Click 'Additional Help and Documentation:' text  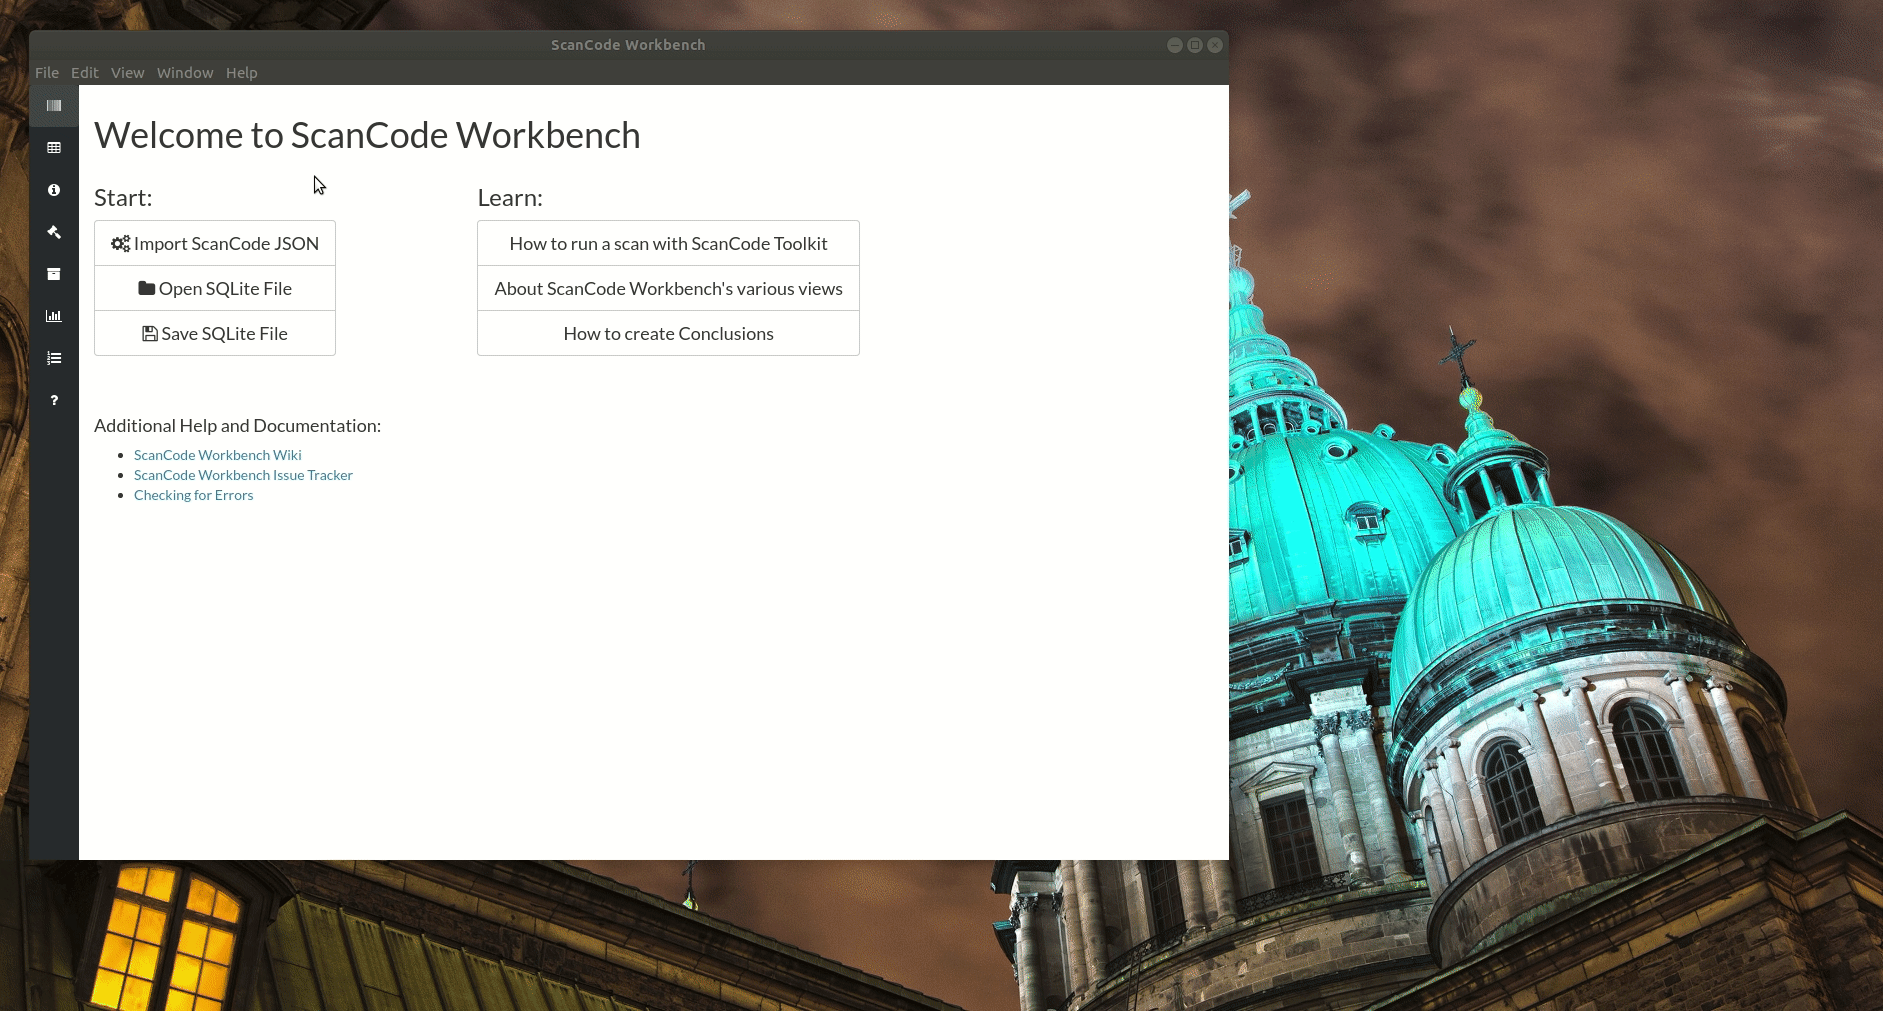pyautogui.click(x=237, y=426)
